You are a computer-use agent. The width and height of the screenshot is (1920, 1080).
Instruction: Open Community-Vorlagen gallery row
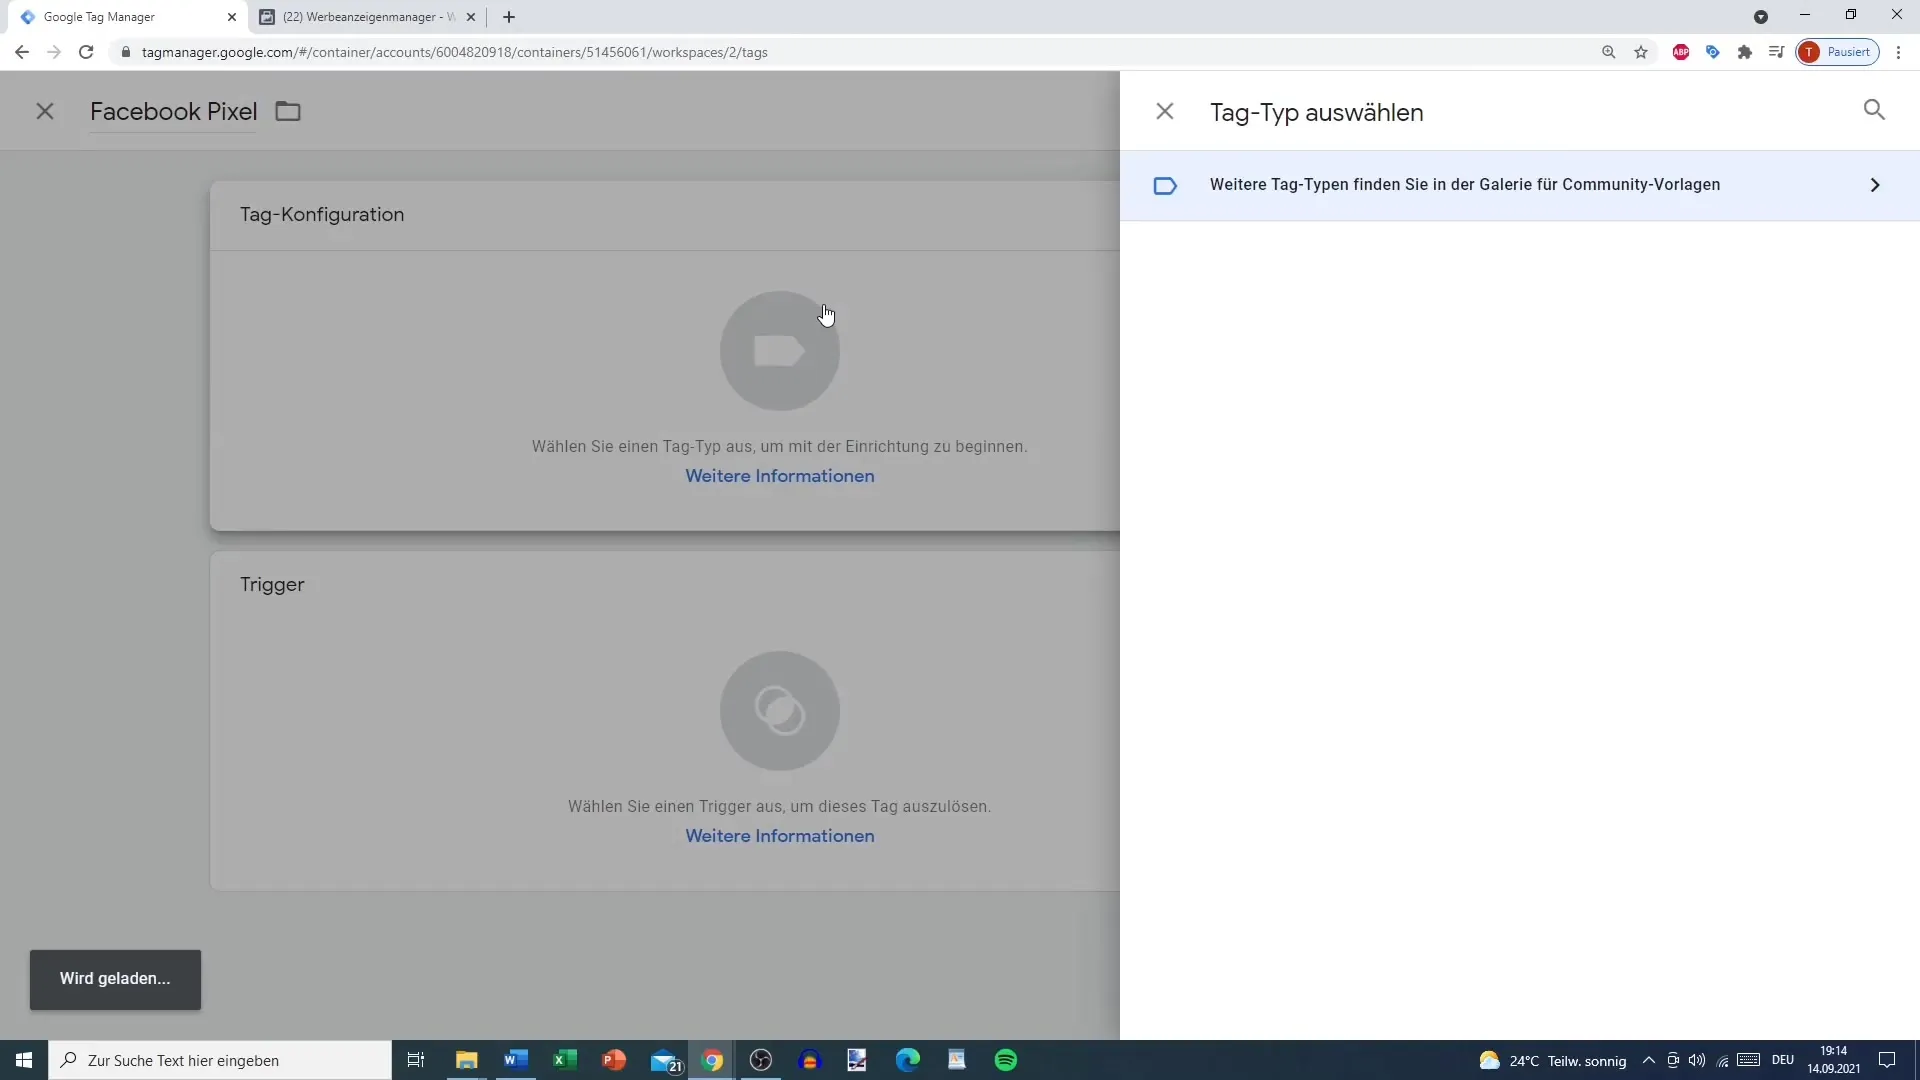1519,185
